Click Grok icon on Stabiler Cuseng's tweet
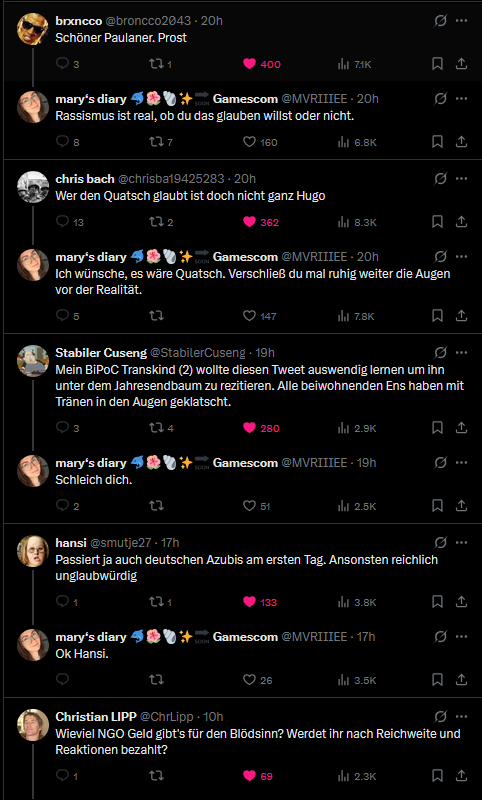Screen dimensions: 482x800 441,353
